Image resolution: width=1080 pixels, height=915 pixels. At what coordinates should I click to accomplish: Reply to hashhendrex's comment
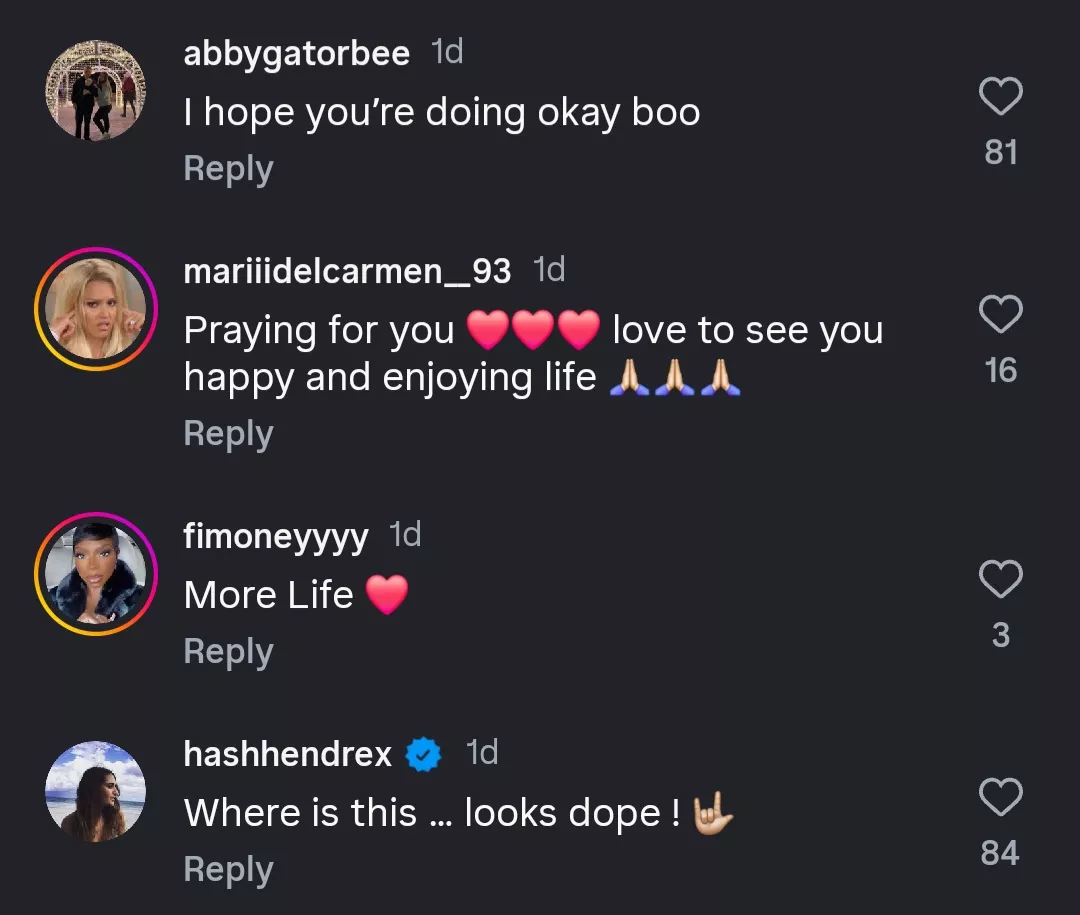pyautogui.click(x=228, y=869)
